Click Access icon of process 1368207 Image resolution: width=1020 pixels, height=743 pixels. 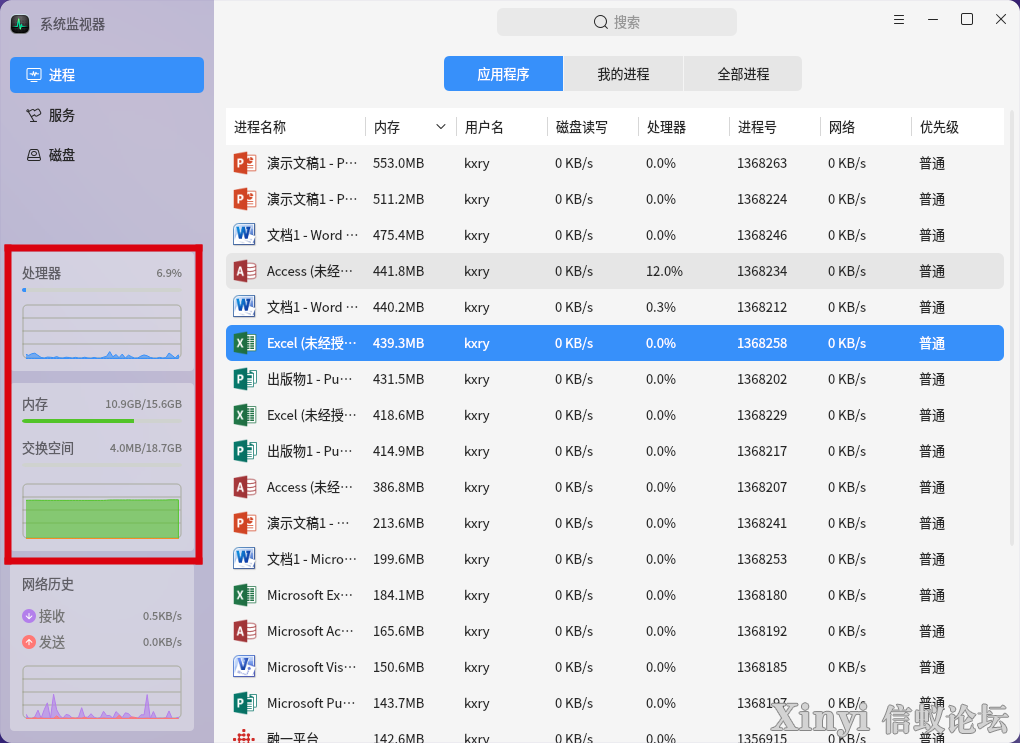[245, 487]
